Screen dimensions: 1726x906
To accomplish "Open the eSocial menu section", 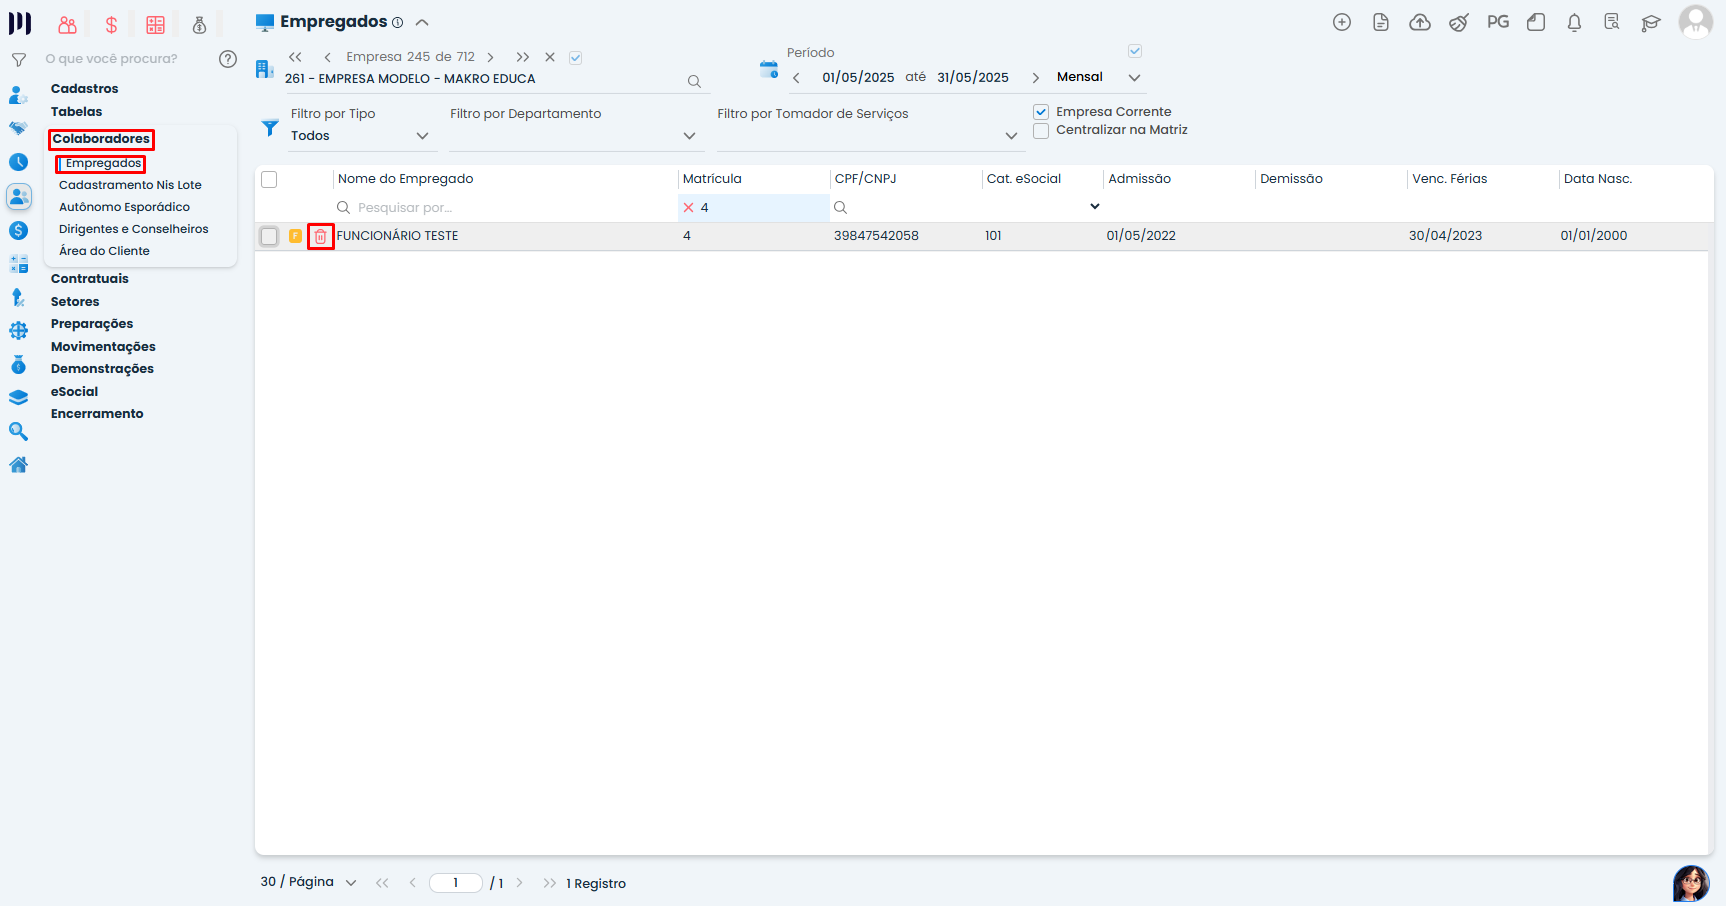I will click(74, 392).
